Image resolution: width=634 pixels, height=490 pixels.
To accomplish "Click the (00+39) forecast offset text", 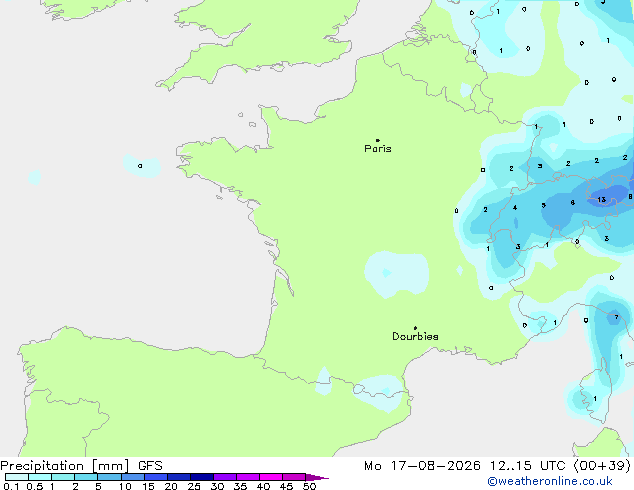I will pos(602,466).
